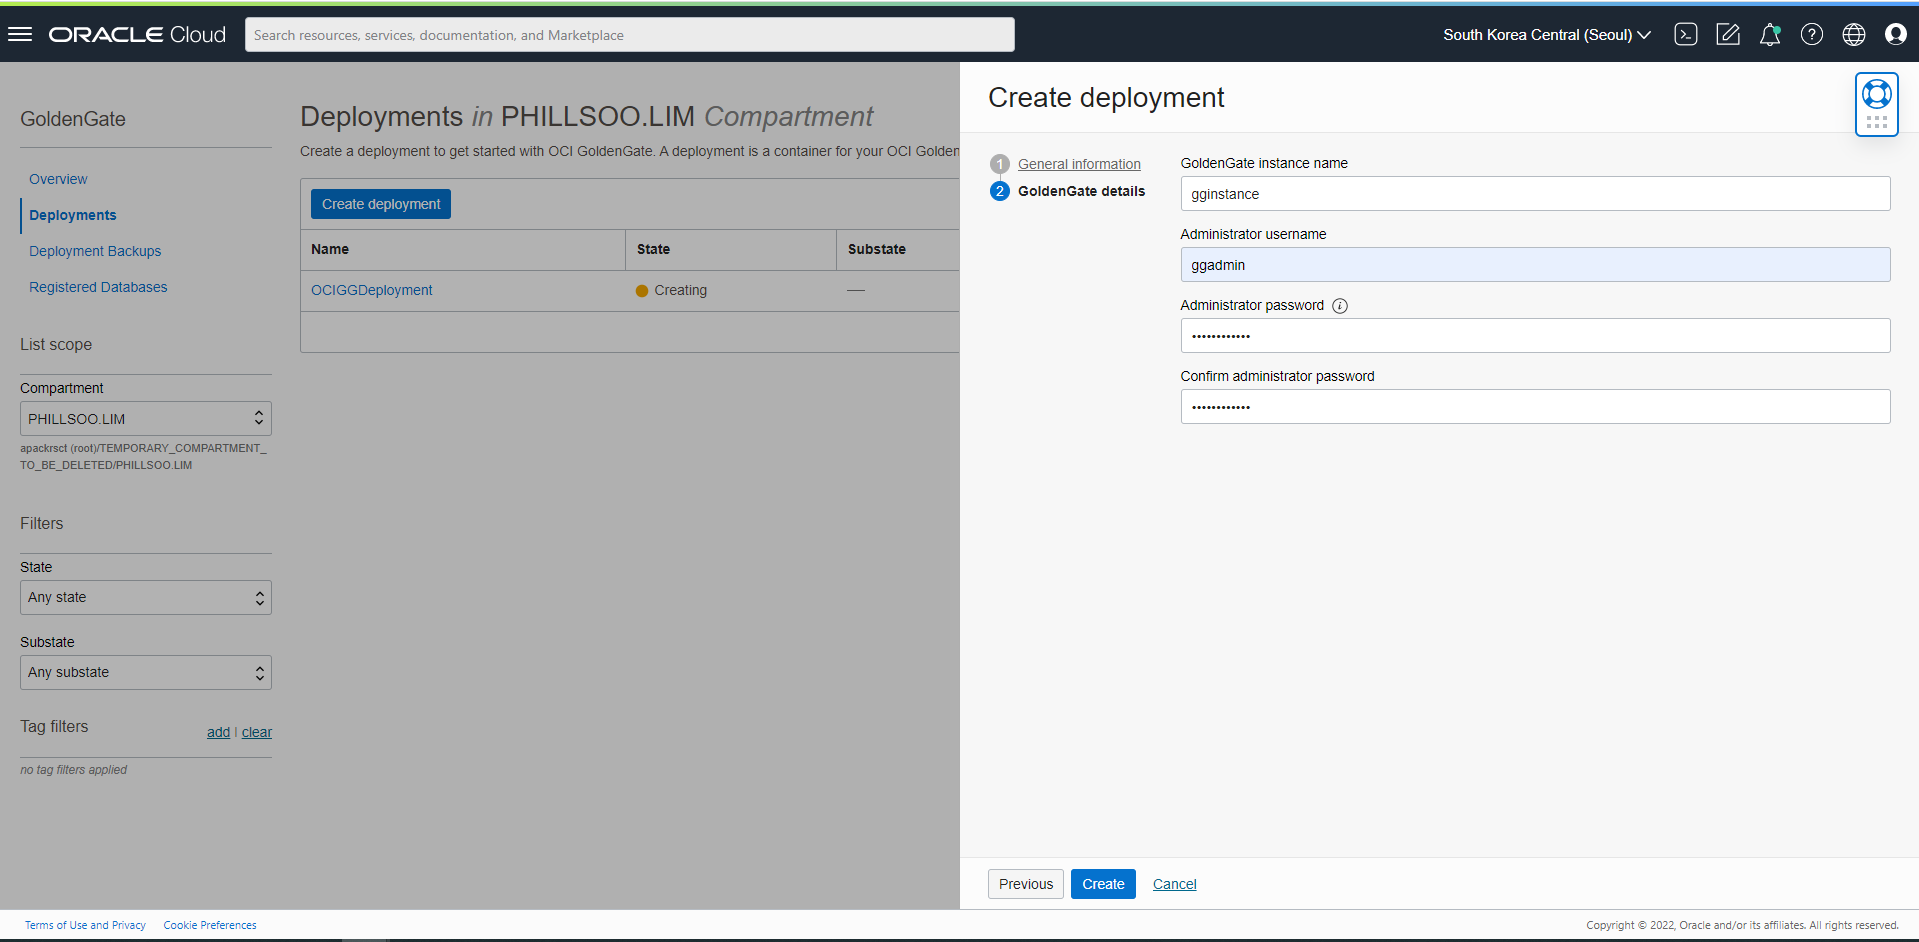1919x942 pixels.
Task: Click the Creating status text
Action: (680, 290)
